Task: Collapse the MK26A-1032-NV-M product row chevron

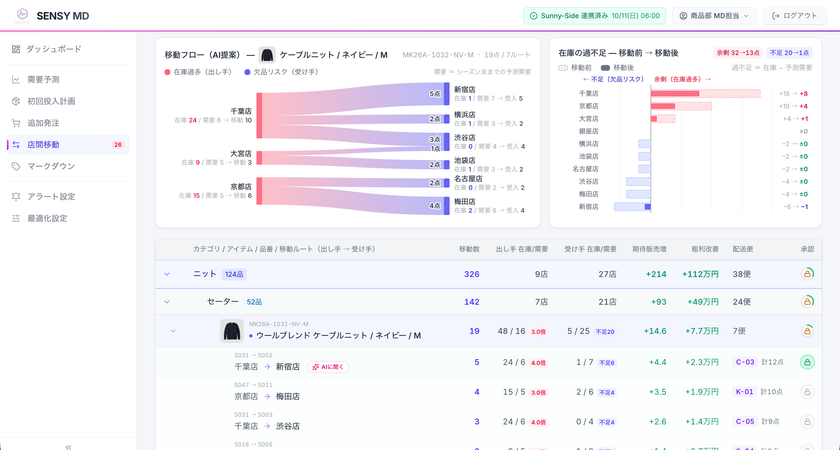Action: point(172,331)
